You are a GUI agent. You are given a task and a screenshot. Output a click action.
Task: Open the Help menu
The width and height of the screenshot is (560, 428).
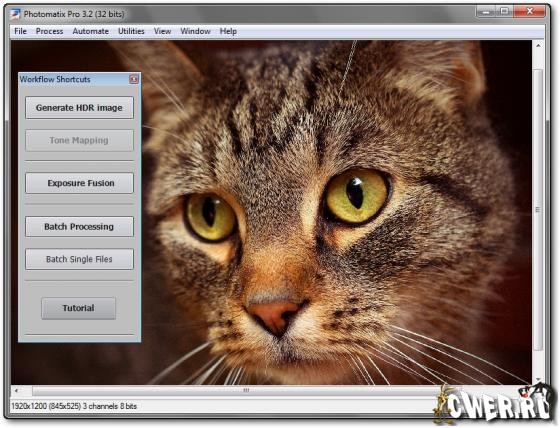[x=228, y=31]
